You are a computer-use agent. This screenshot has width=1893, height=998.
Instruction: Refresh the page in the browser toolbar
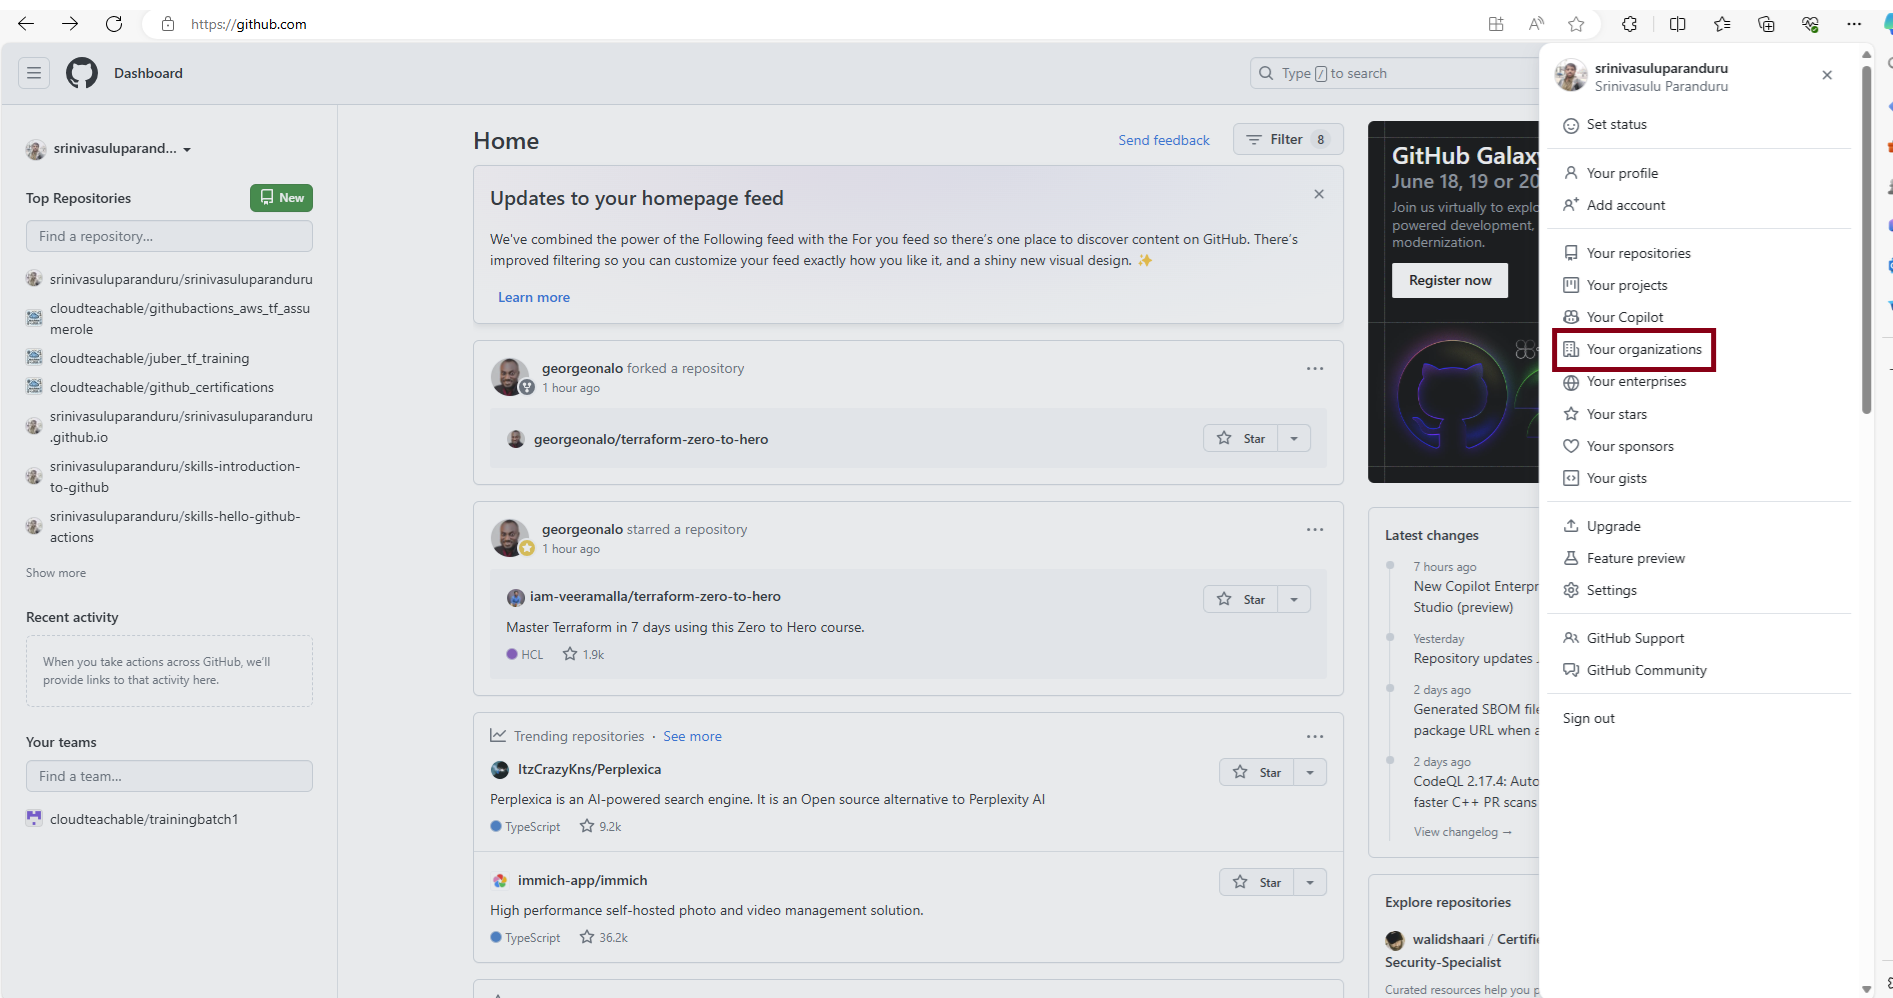(x=114, y=24)
